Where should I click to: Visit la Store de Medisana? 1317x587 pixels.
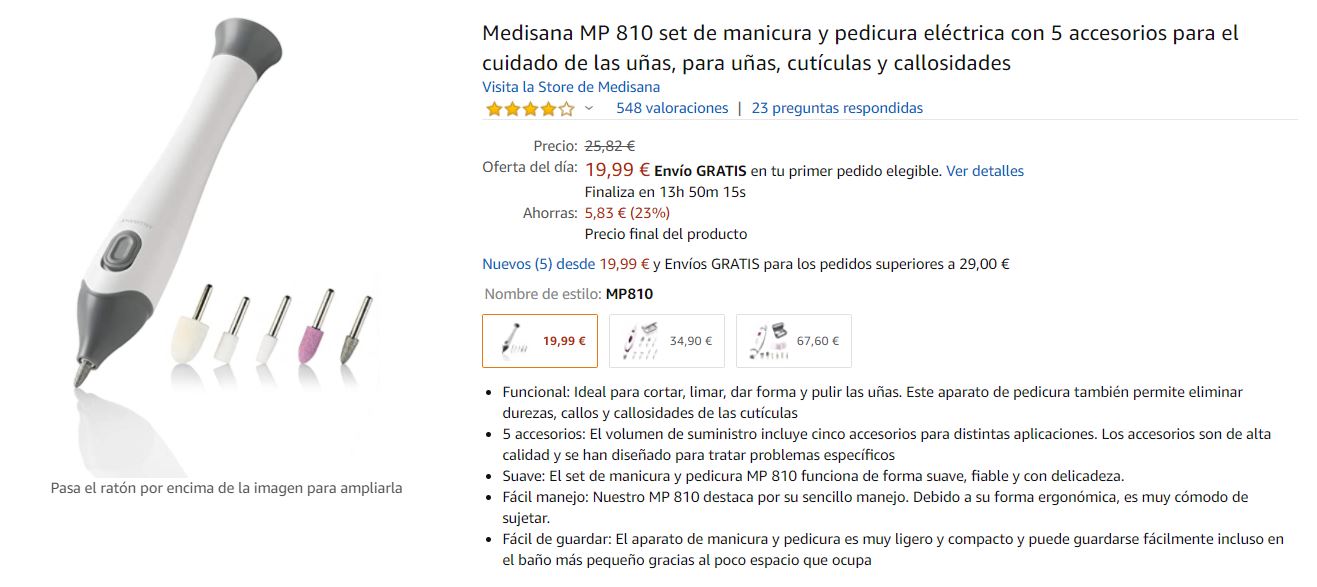571,87
